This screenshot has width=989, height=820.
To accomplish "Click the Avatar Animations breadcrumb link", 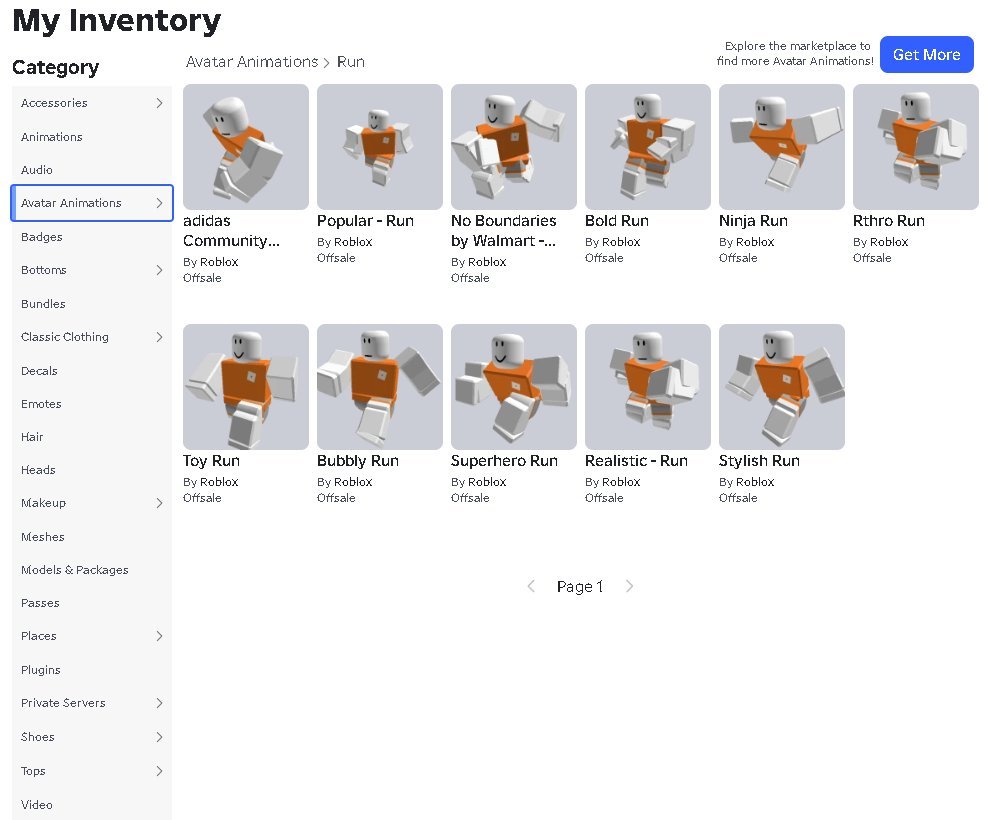I will 252,62.
